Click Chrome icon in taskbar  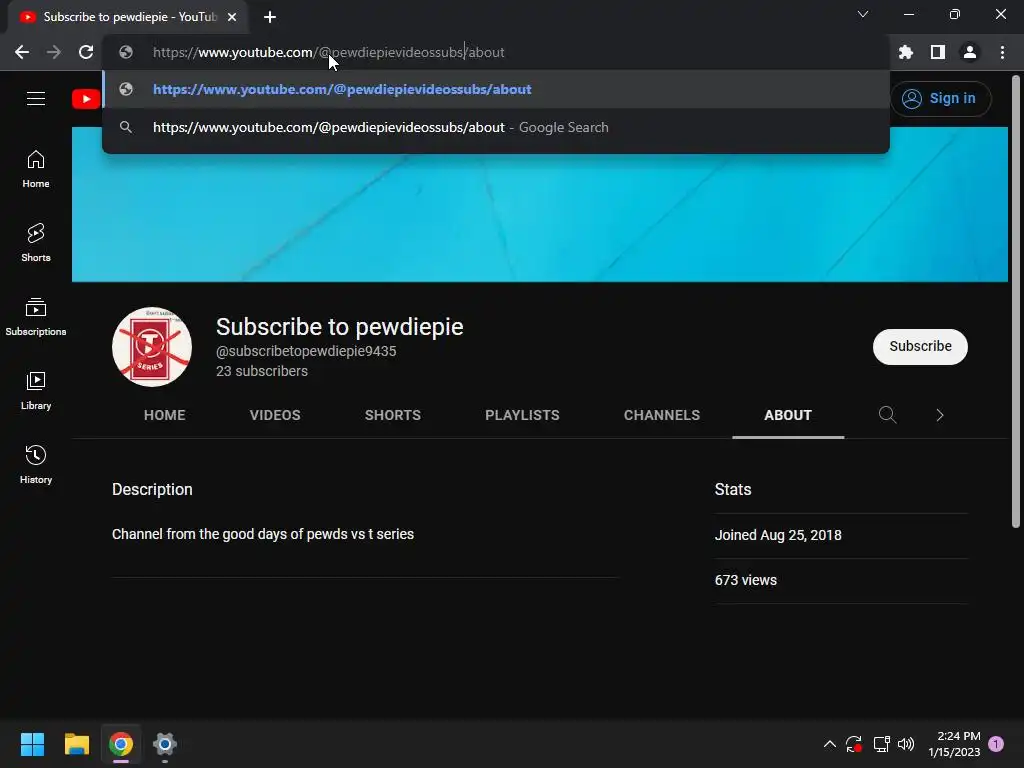(x=121, y=744)
